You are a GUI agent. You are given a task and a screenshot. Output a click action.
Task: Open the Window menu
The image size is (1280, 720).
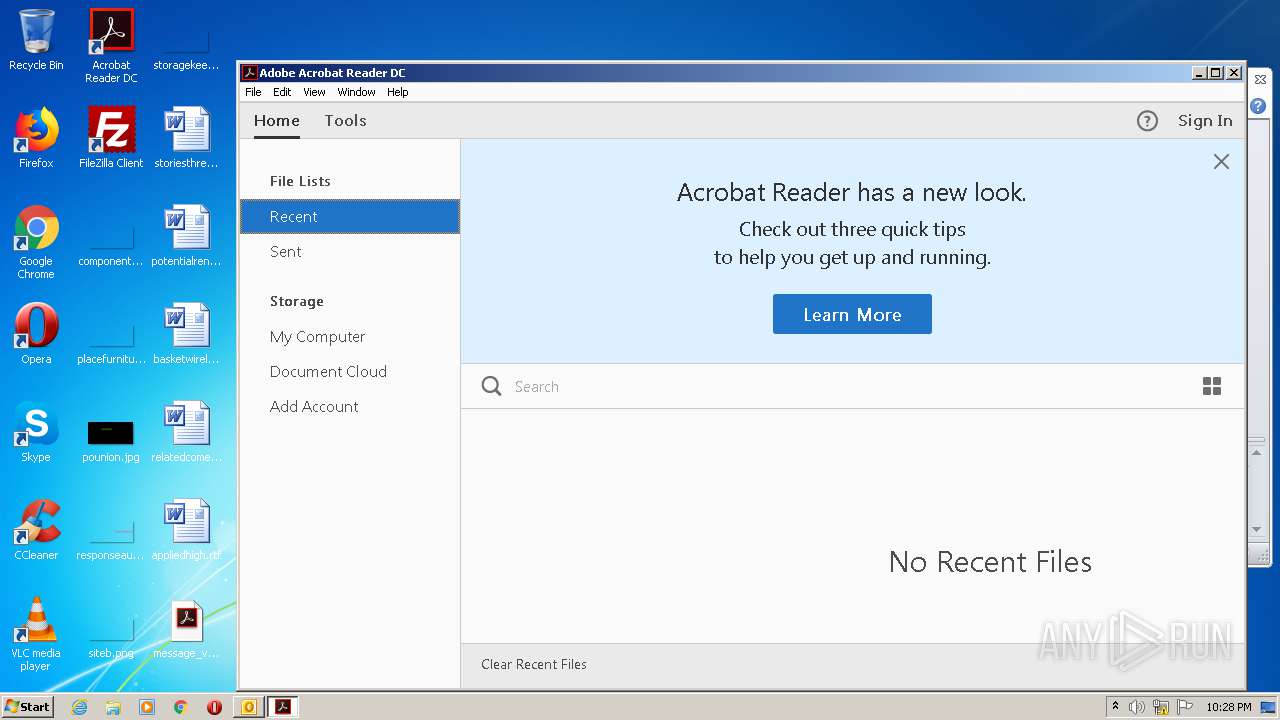[x=356, y=92]
